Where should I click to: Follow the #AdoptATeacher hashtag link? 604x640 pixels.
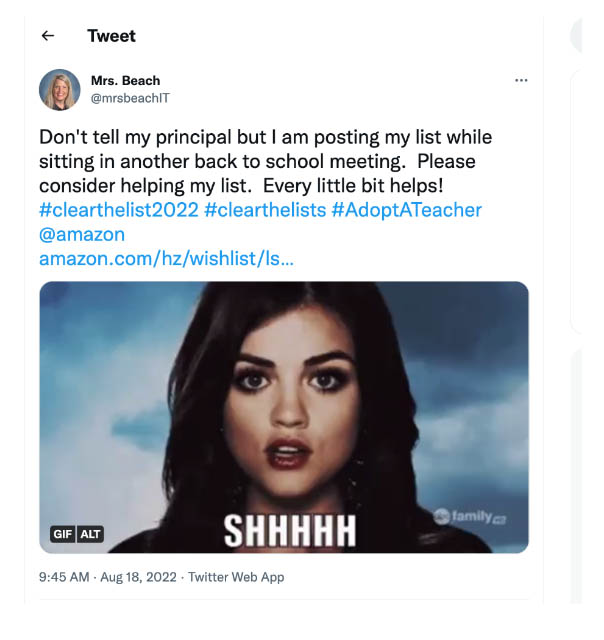point(407,210)
